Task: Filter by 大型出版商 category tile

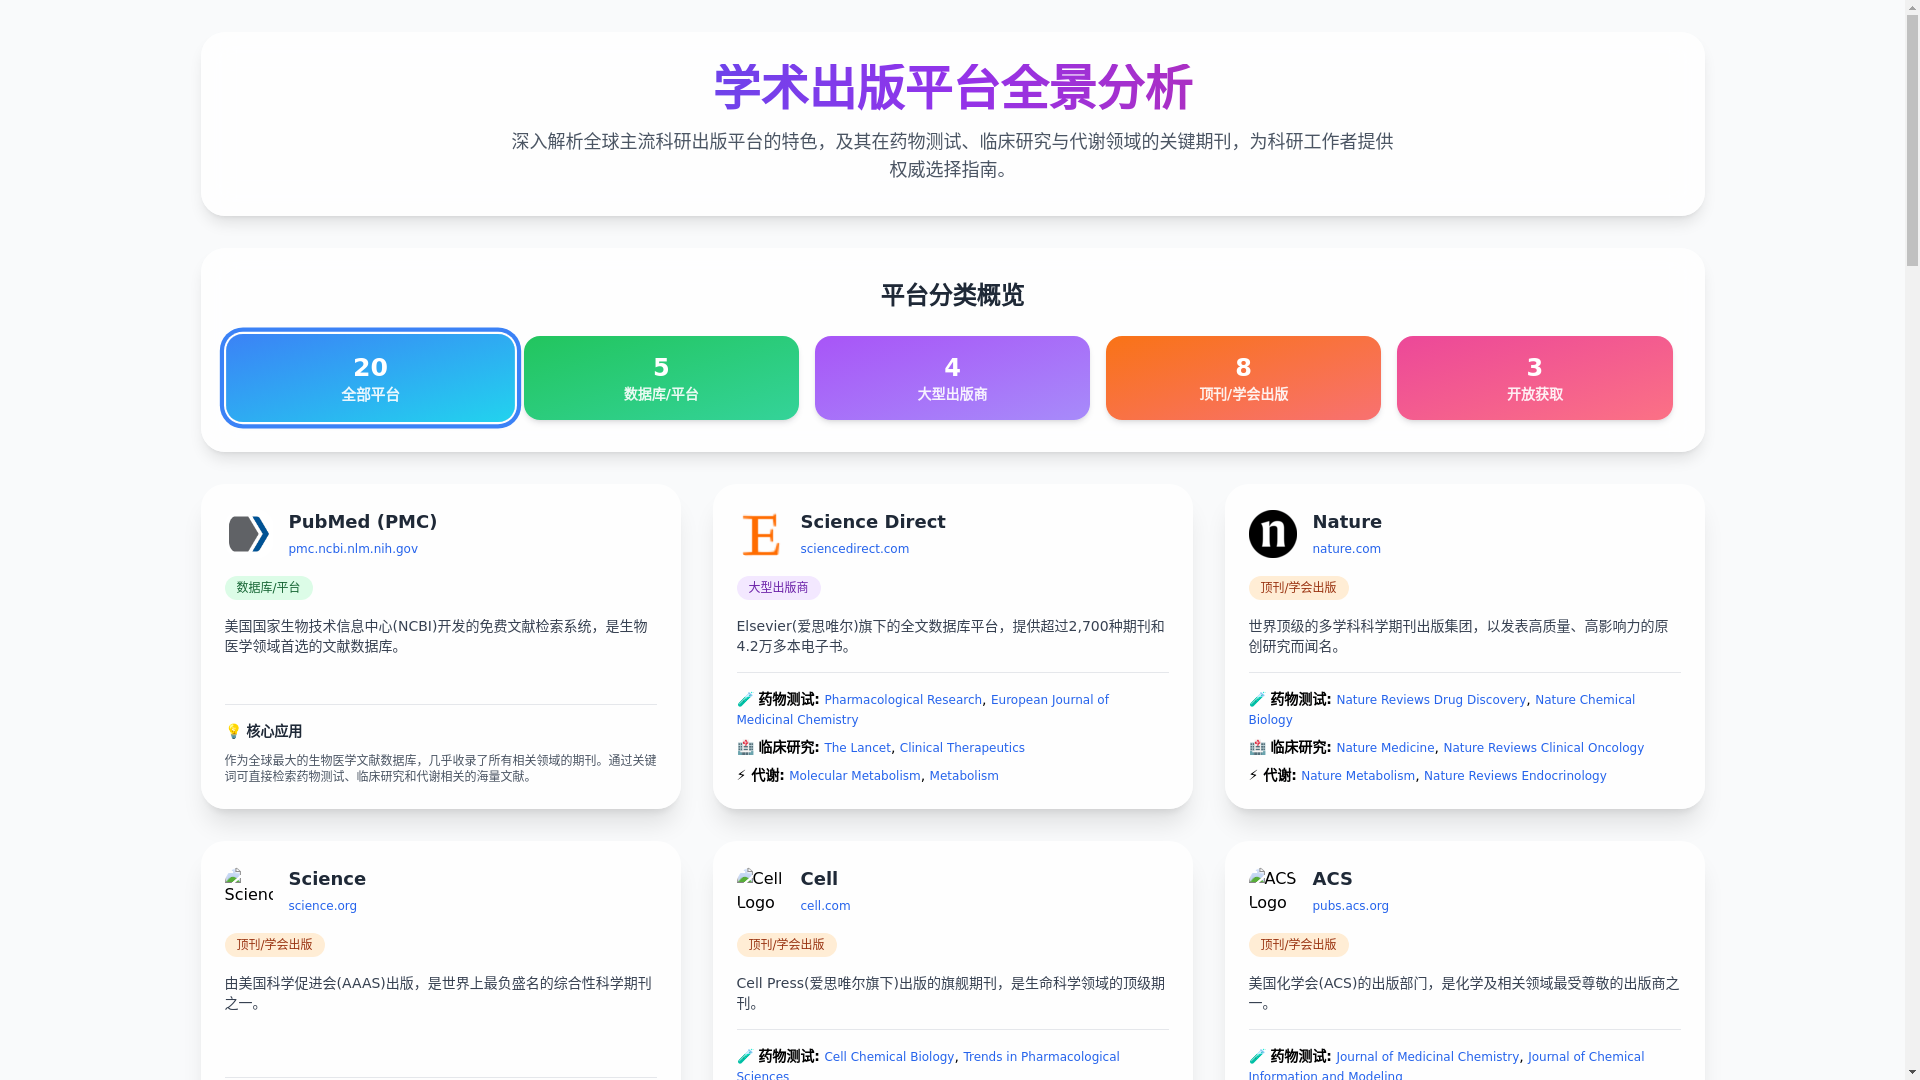Action: coord(952,378)
